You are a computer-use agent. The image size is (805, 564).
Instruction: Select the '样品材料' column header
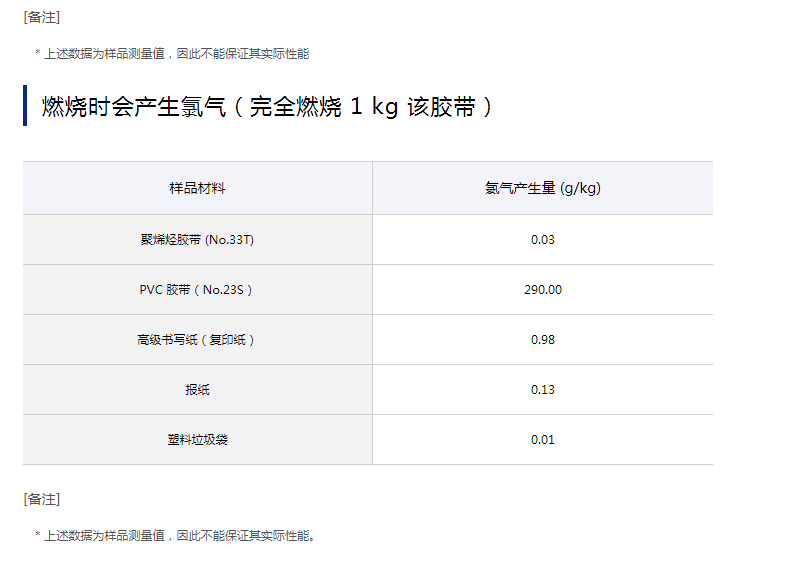[197, 188]
